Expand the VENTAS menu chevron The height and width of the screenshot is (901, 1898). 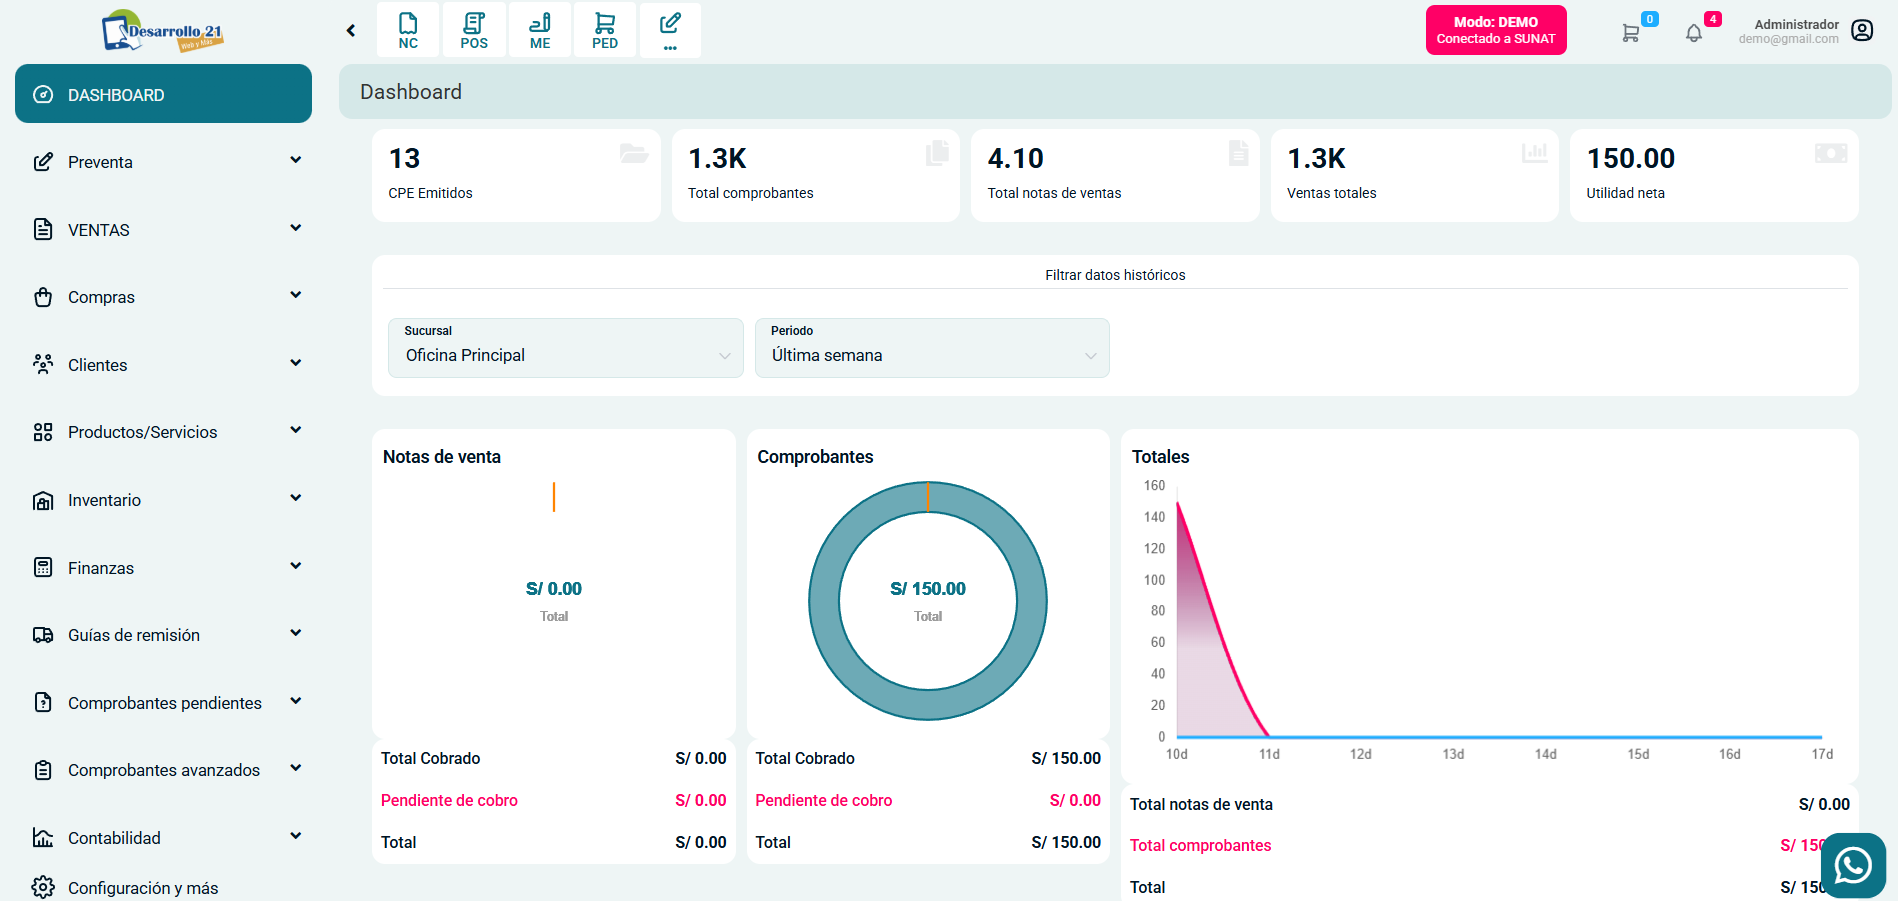295,229
